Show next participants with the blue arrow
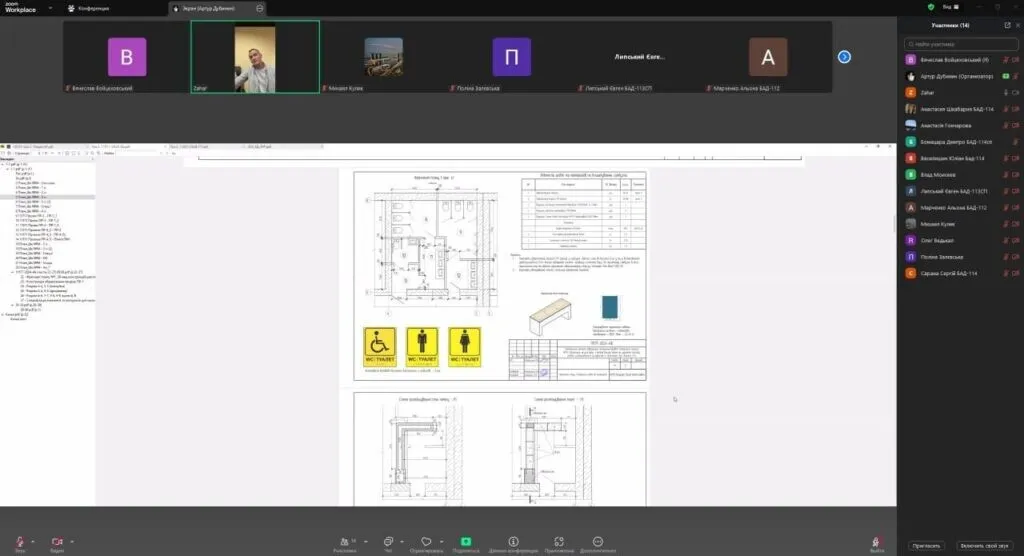Screen dimensions: 1024x556 [844, 57]
